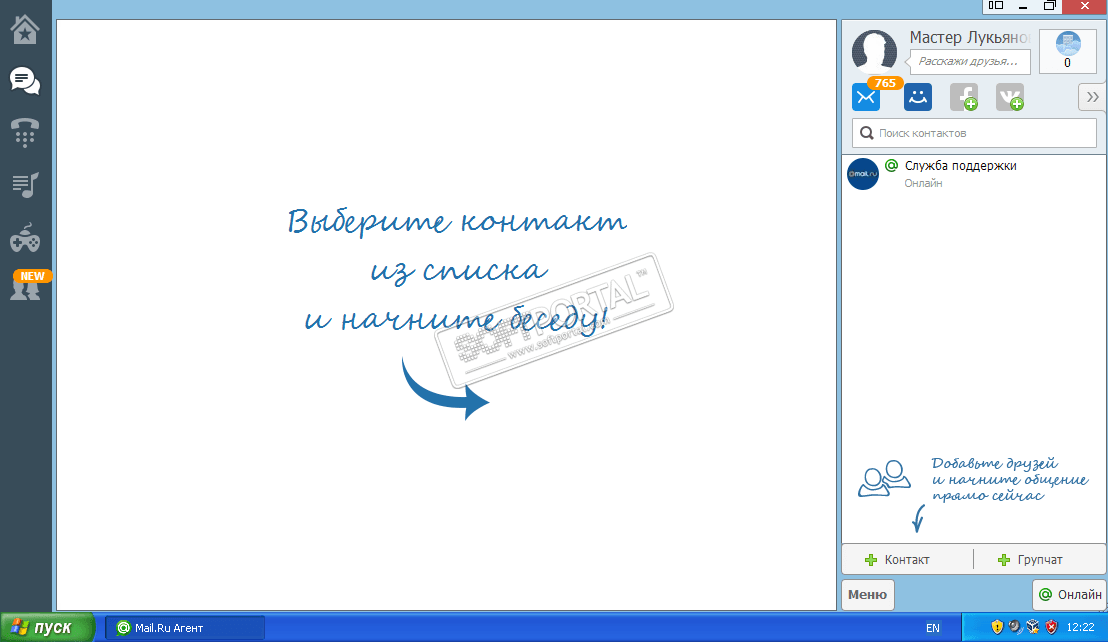Open the 'Меню' button

(x=868, y=595)
